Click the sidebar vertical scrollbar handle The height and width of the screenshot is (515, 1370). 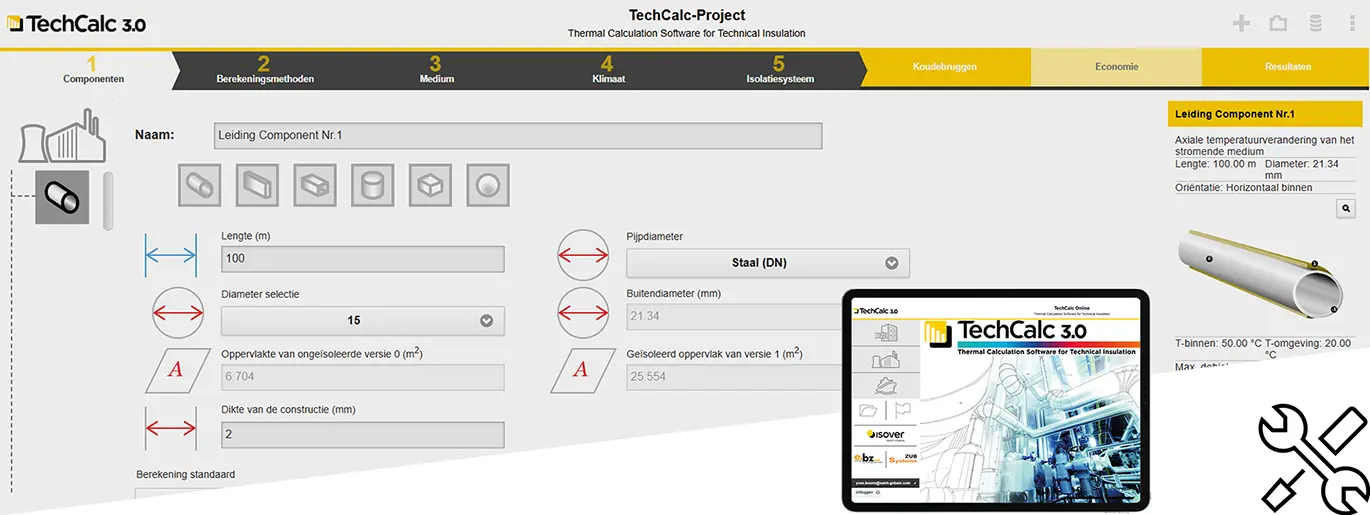tap(108, 201)
